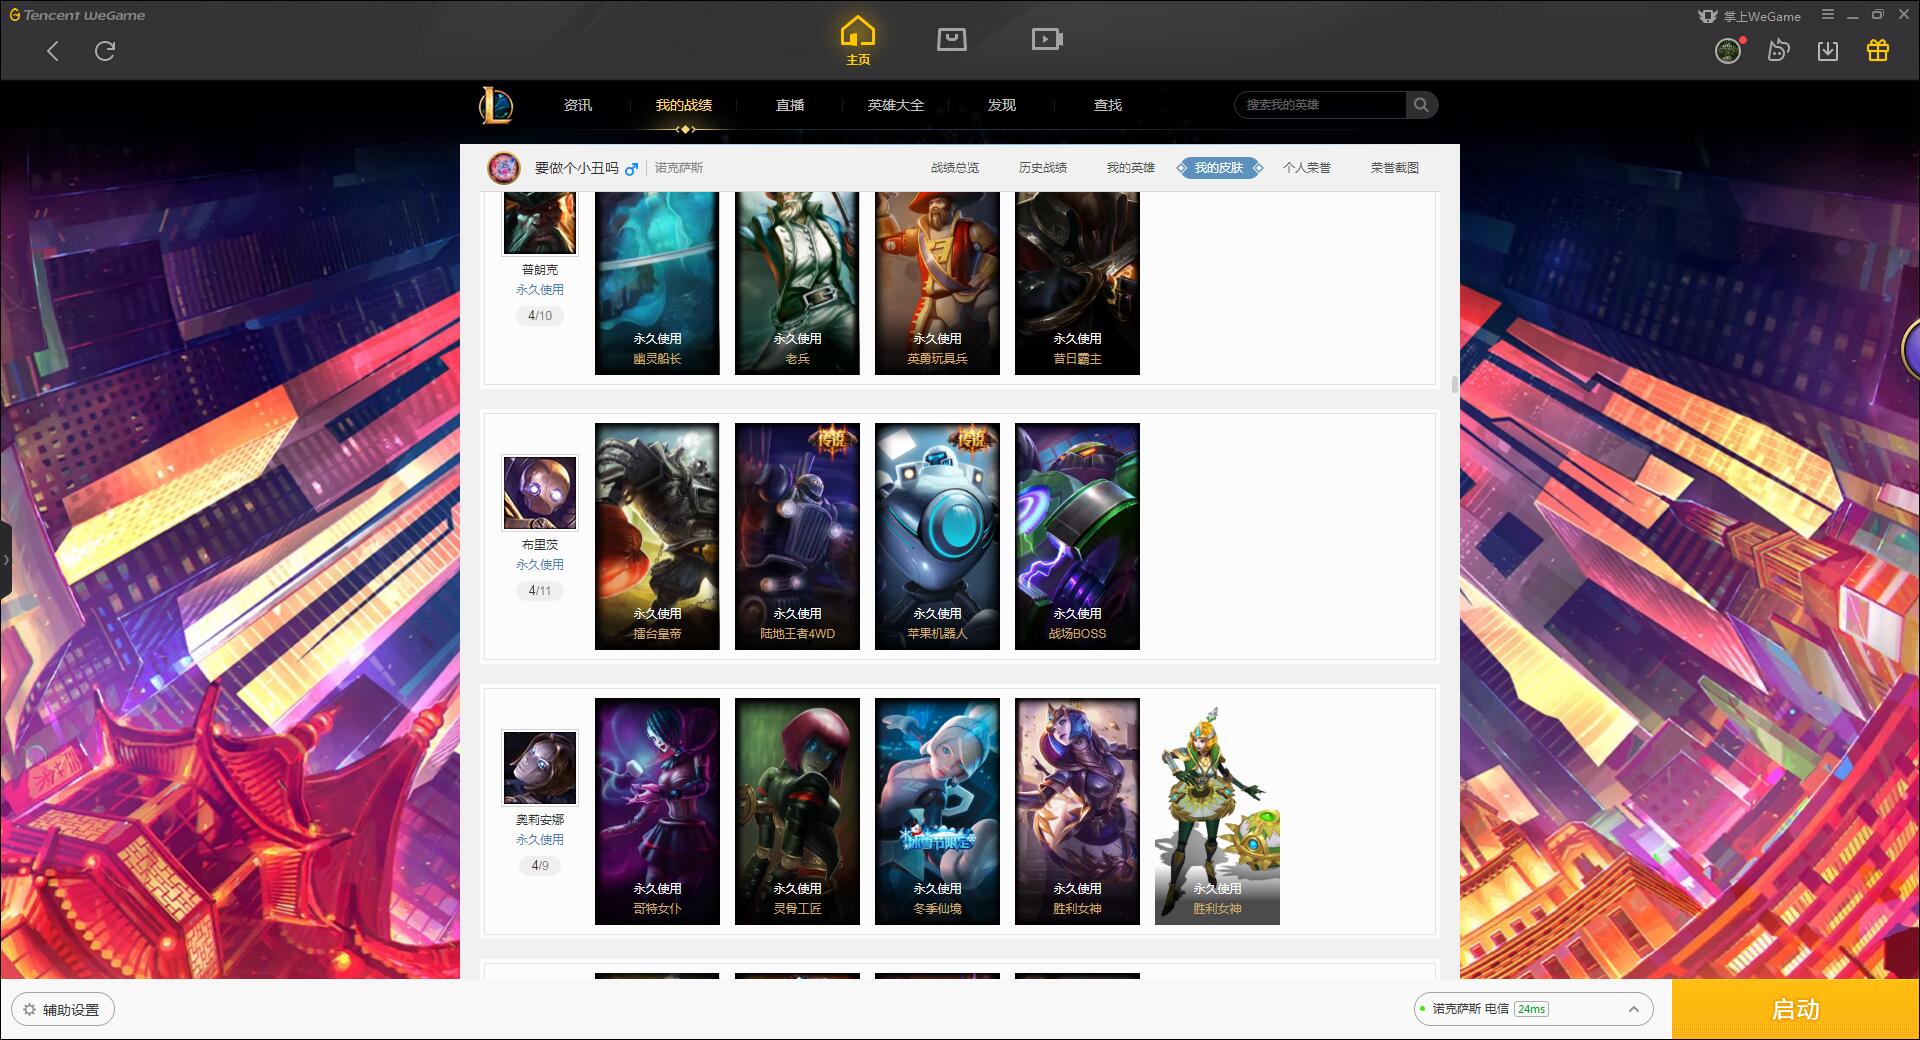Screen dimensions: 1920x1040
Task: Open the 我的战绩 tab
Action: tap(684, 105)
